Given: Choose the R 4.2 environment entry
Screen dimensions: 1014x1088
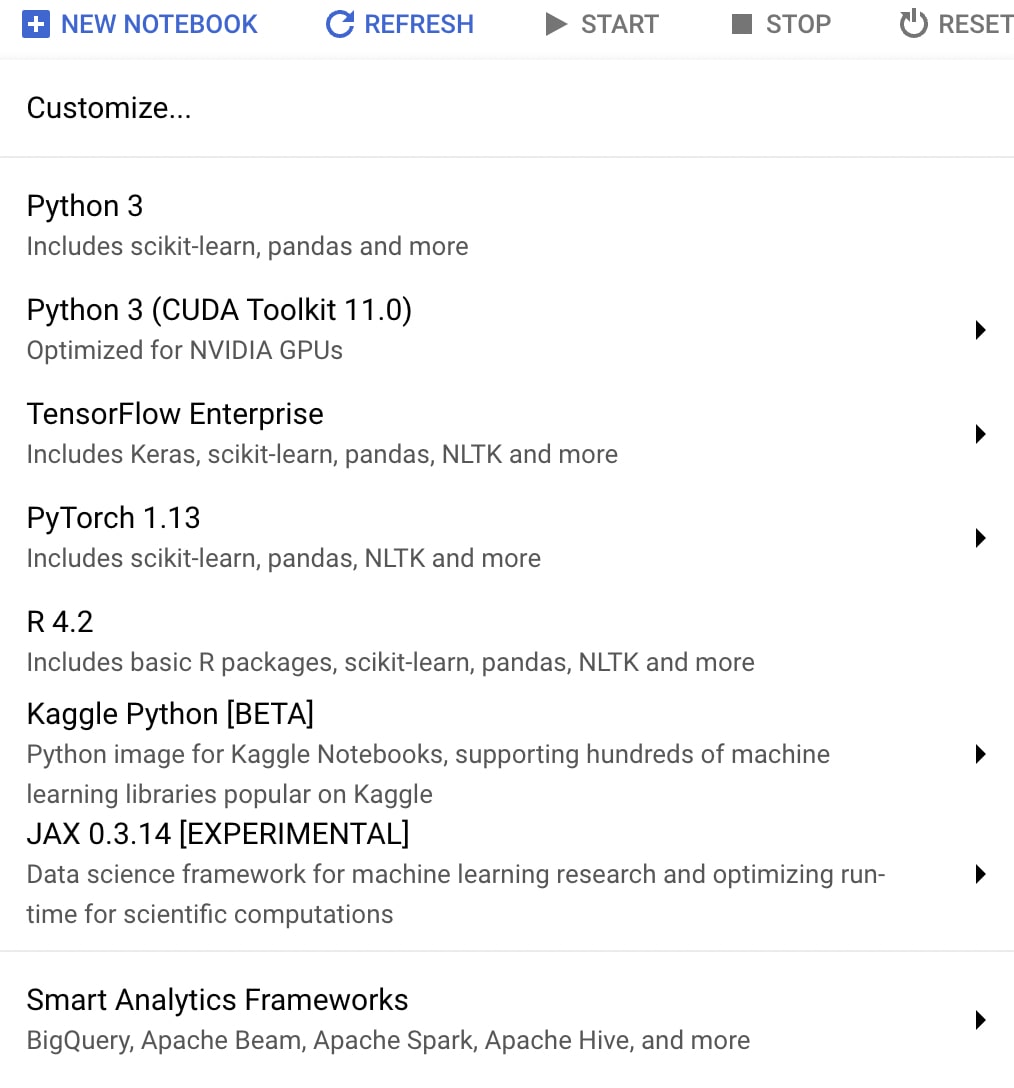Looking at the screenshot, I should (x=507, y=643).
